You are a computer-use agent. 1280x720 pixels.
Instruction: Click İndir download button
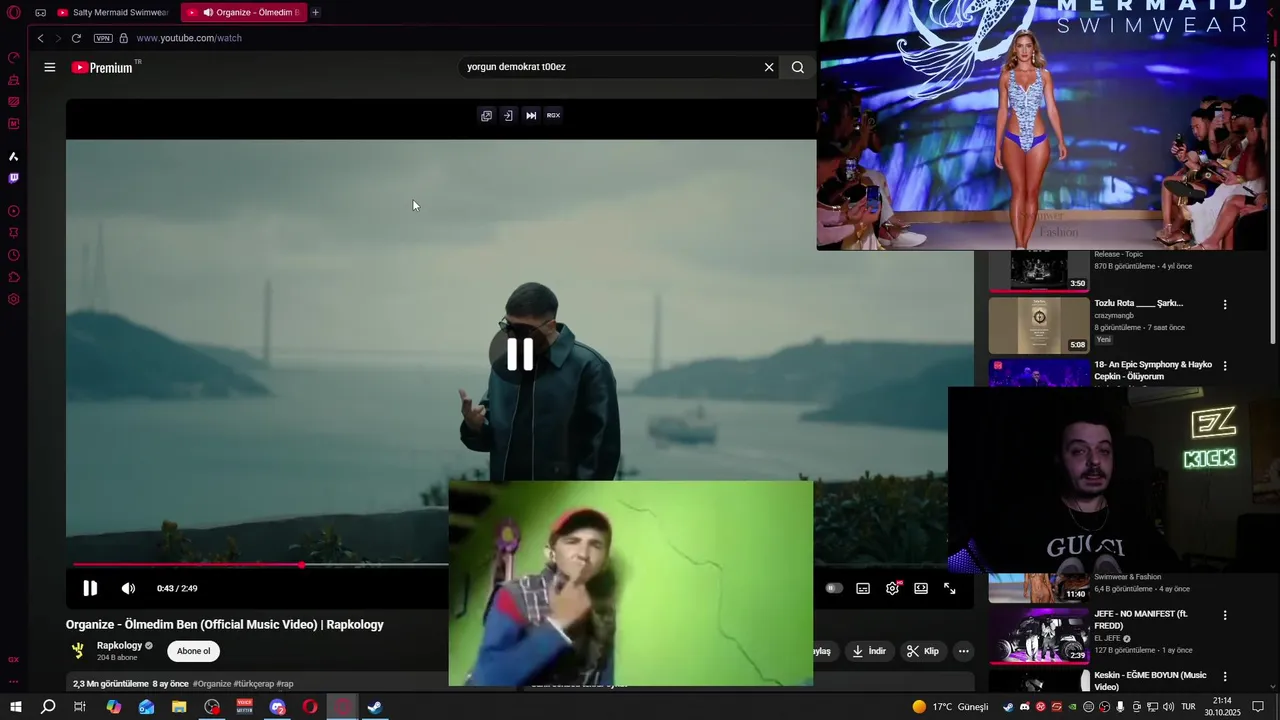[x=869, y=651]
